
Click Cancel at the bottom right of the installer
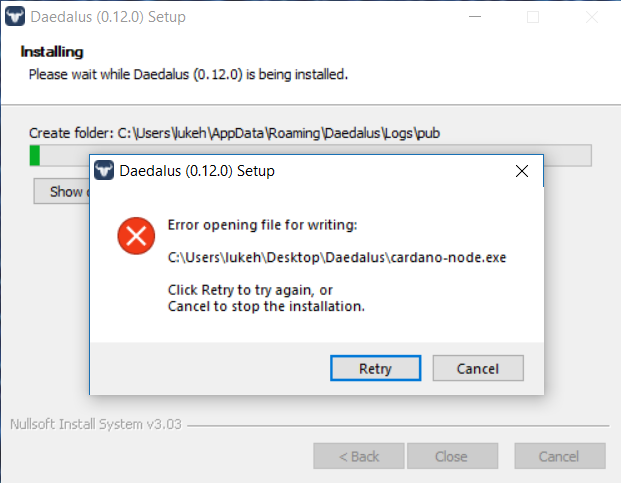[558, 456]
